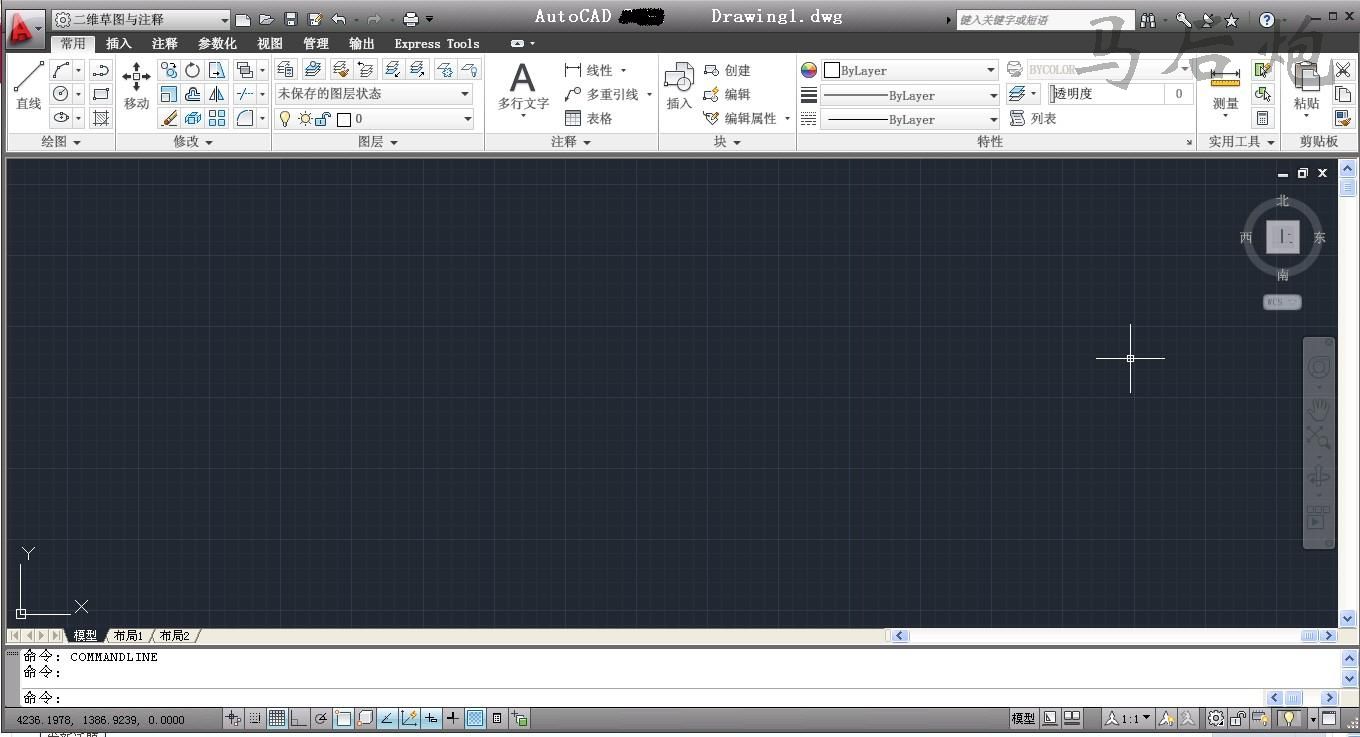This screenshot has height=737, width=1360.
Task: Toggle layer 0 lock padlock icon
Action: click(323, 118)
